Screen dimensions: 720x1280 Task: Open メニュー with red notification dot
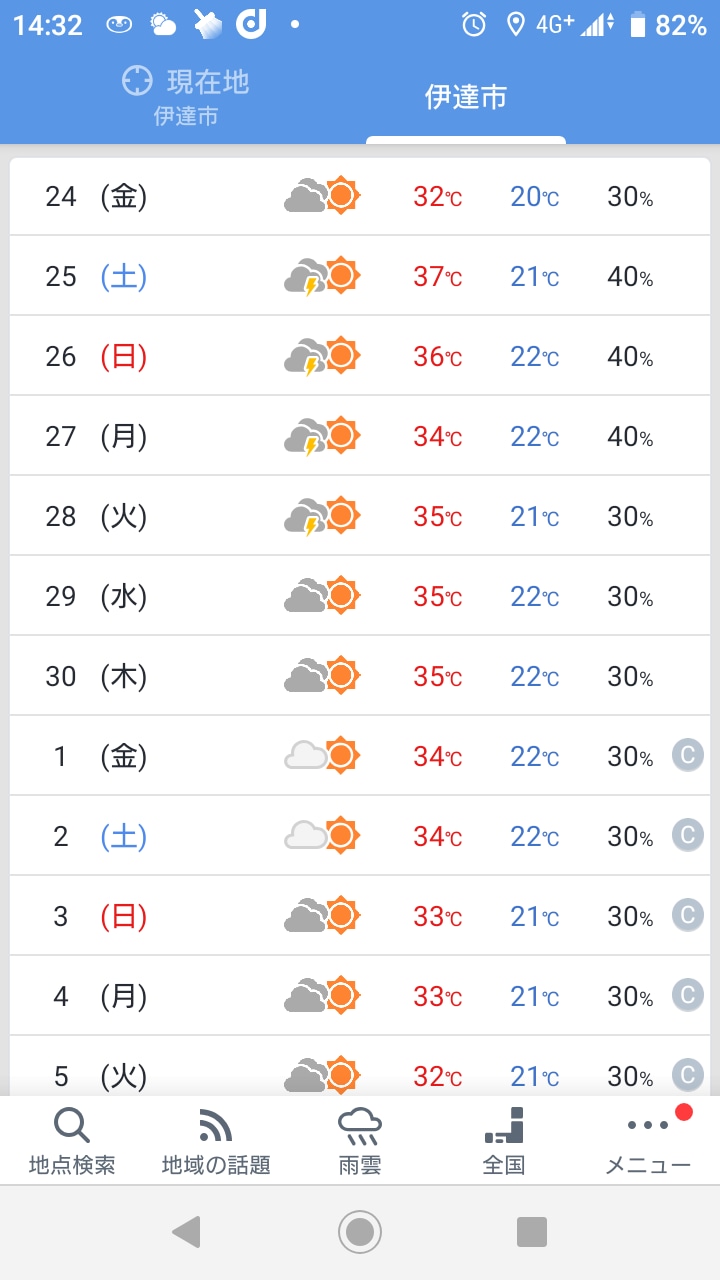(x=648, y=1140)
